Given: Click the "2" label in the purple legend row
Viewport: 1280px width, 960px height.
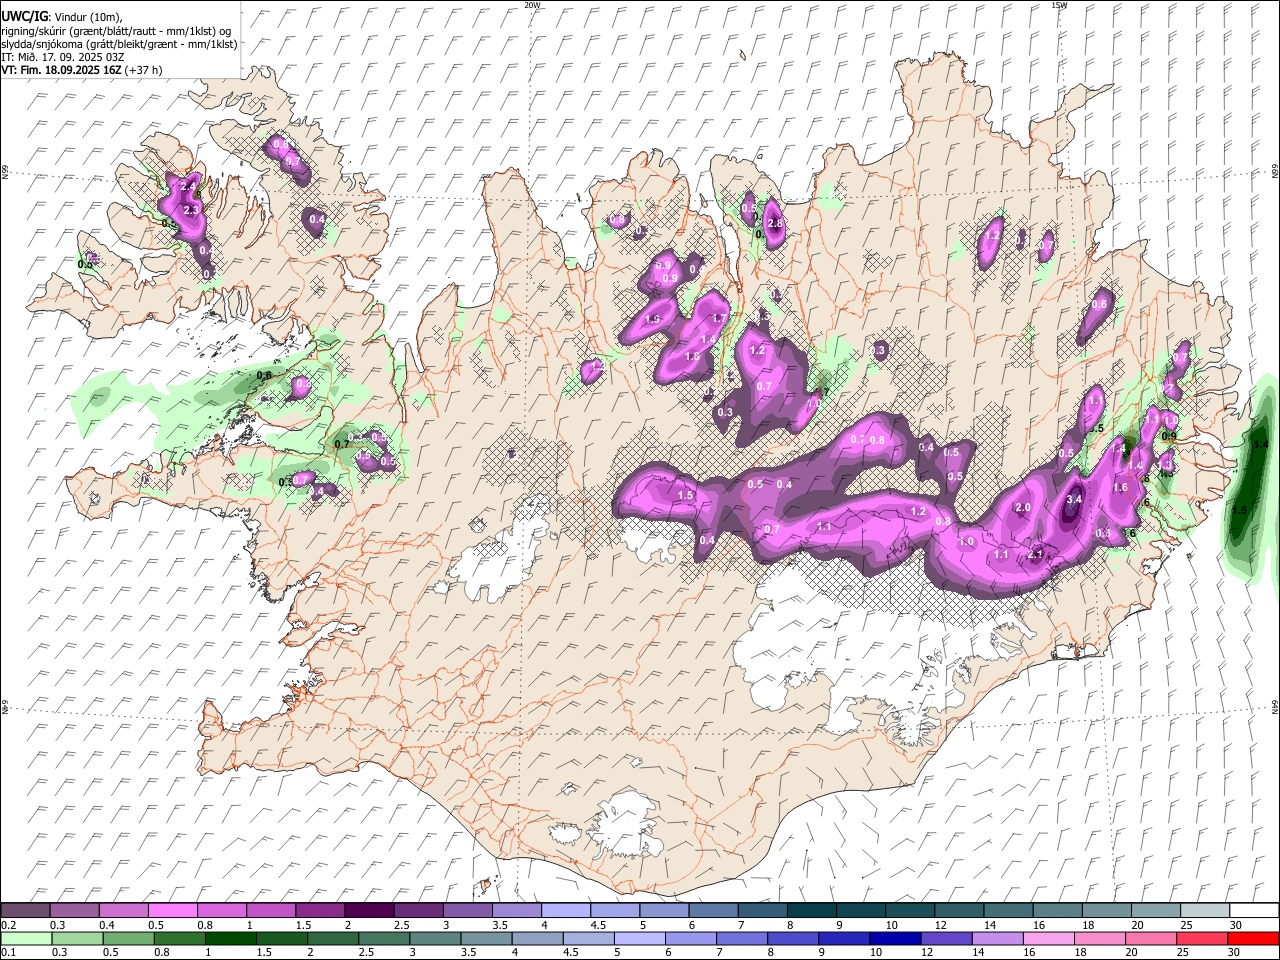Looking at the screenshot, I should pos(348,925).
